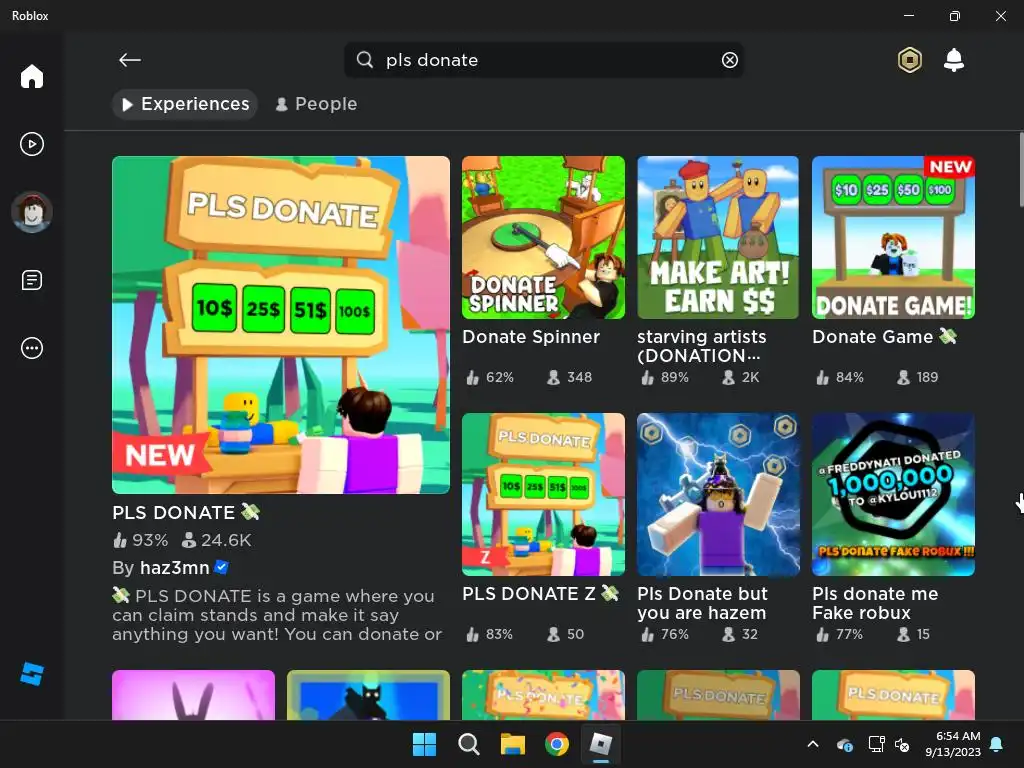Screen dimensions: 1024x768
Task: Open the Make Art Earn $$ thumbnail
Action: [718, 238]
